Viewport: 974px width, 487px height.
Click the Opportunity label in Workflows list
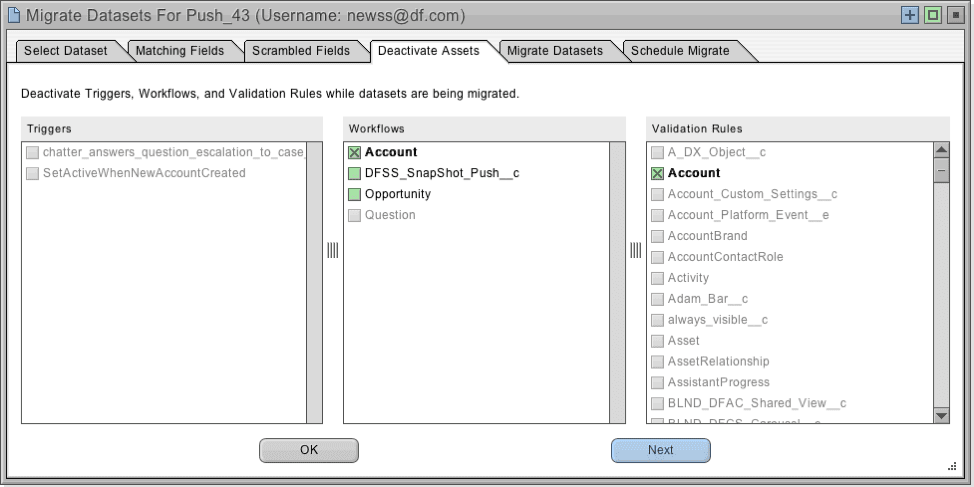coord(398,194)
